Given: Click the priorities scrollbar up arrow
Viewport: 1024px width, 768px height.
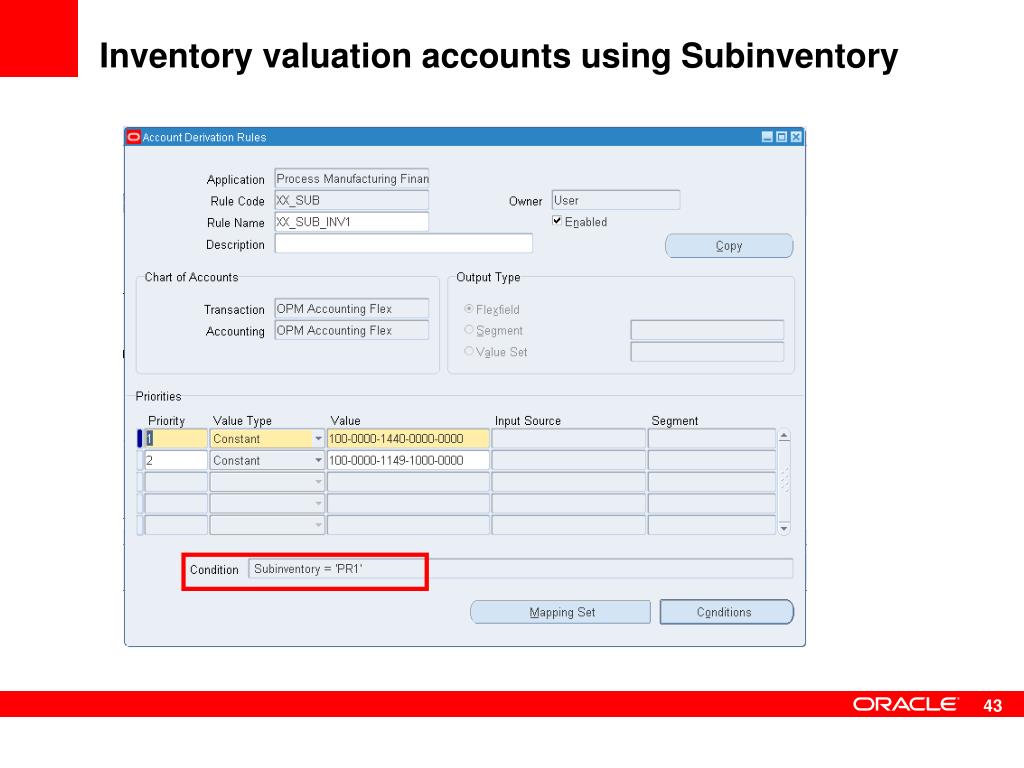Looking at the screenshot, I should click(x=784, y=436).
